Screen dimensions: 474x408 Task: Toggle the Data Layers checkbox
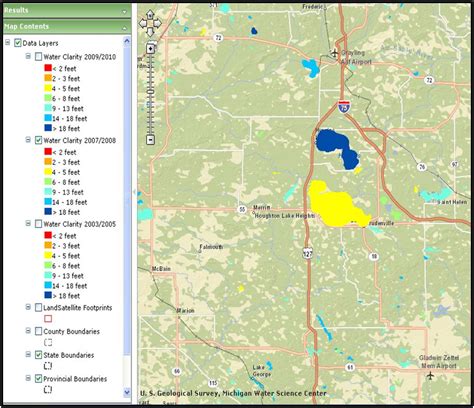point(18,43)
